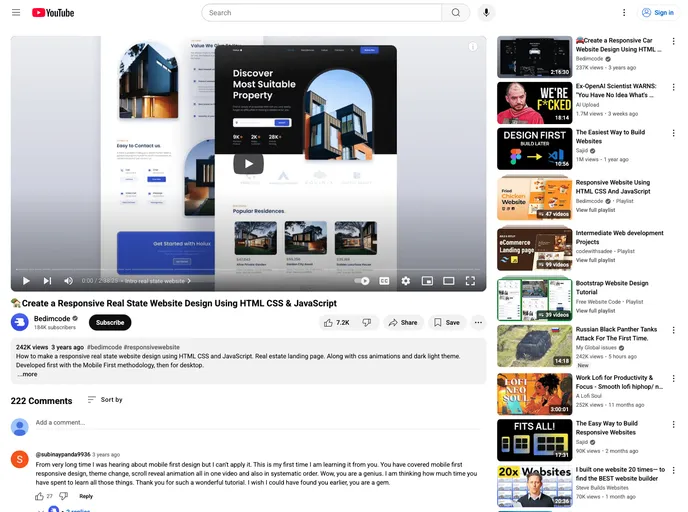Open options for Russian Black Panther Tanks

tap(674, 330)
